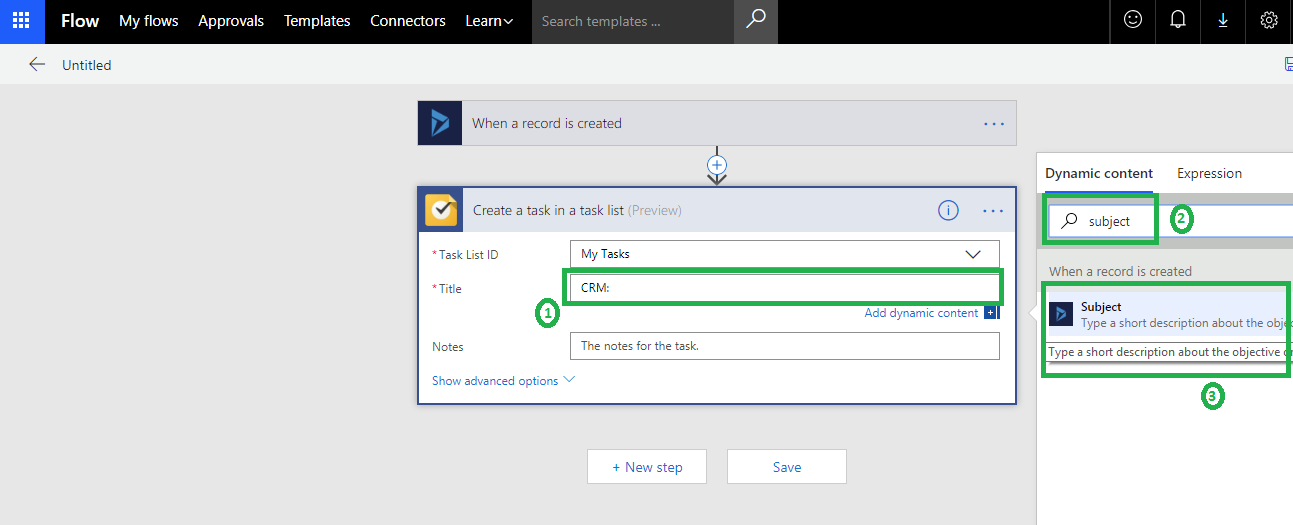
Task: Save the flow
Action: coord(787,467)
